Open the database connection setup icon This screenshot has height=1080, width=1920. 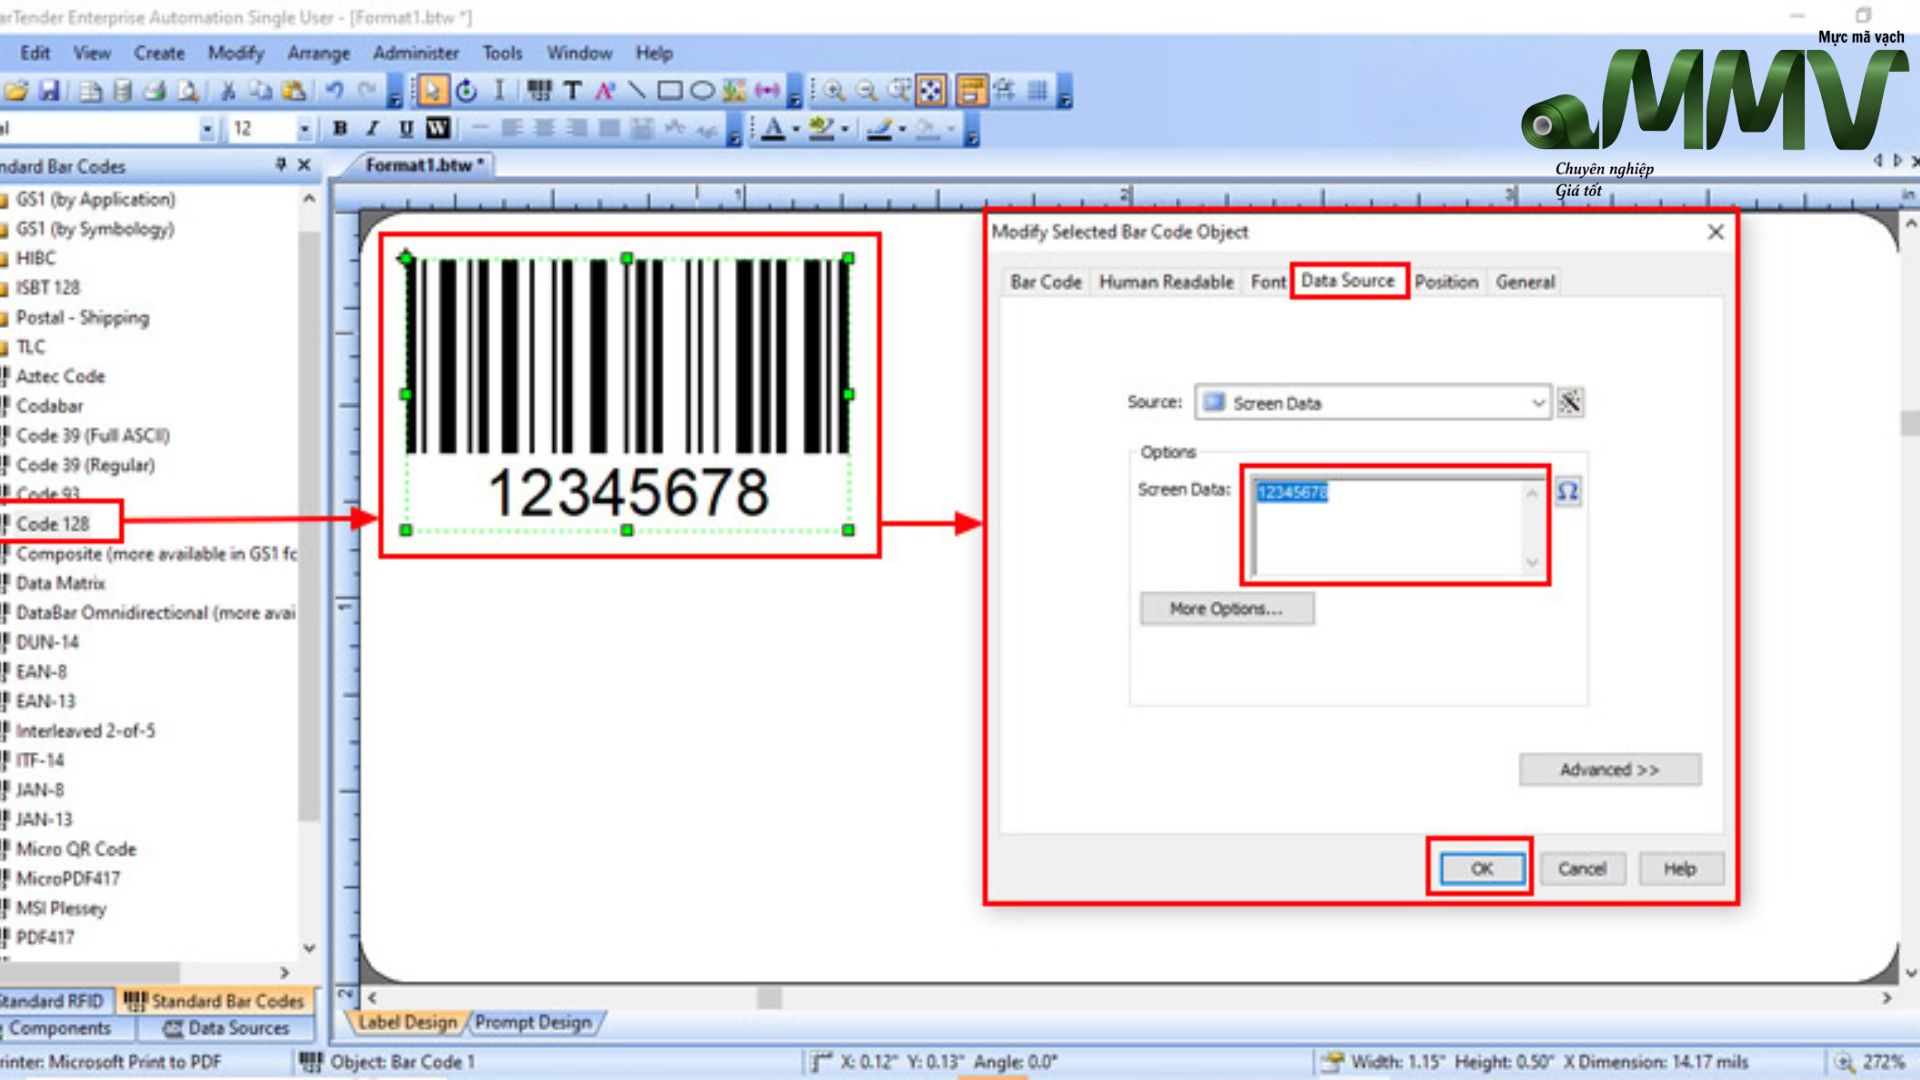click(x=122, y=91)
